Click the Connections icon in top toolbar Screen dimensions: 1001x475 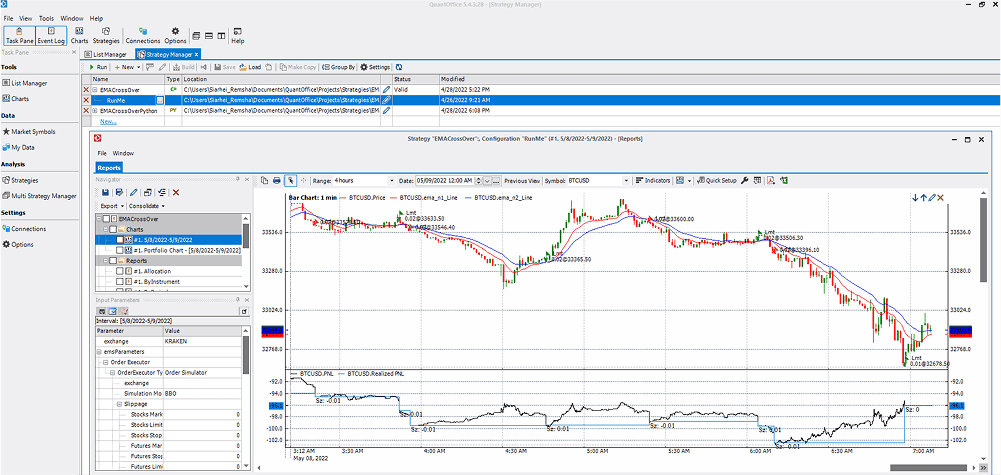click(x=143, y=35)
